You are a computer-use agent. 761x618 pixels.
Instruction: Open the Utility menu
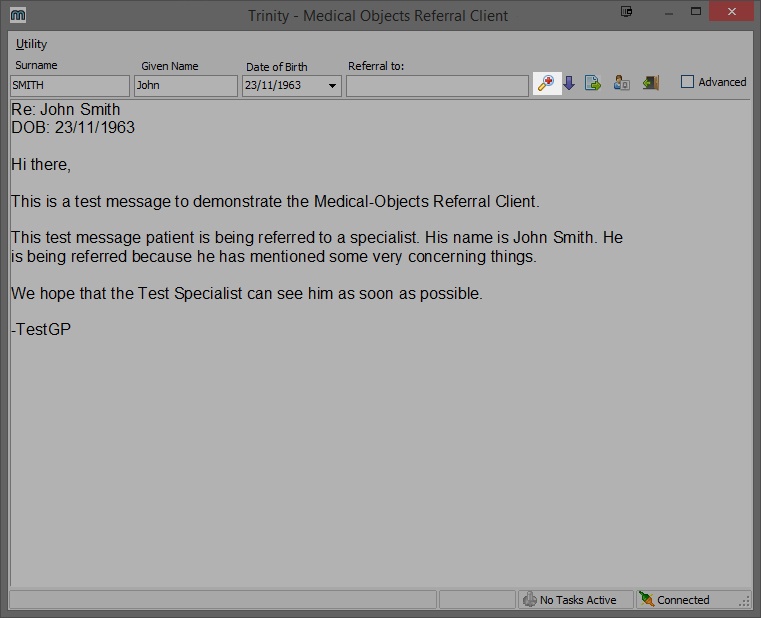[31, 44]
